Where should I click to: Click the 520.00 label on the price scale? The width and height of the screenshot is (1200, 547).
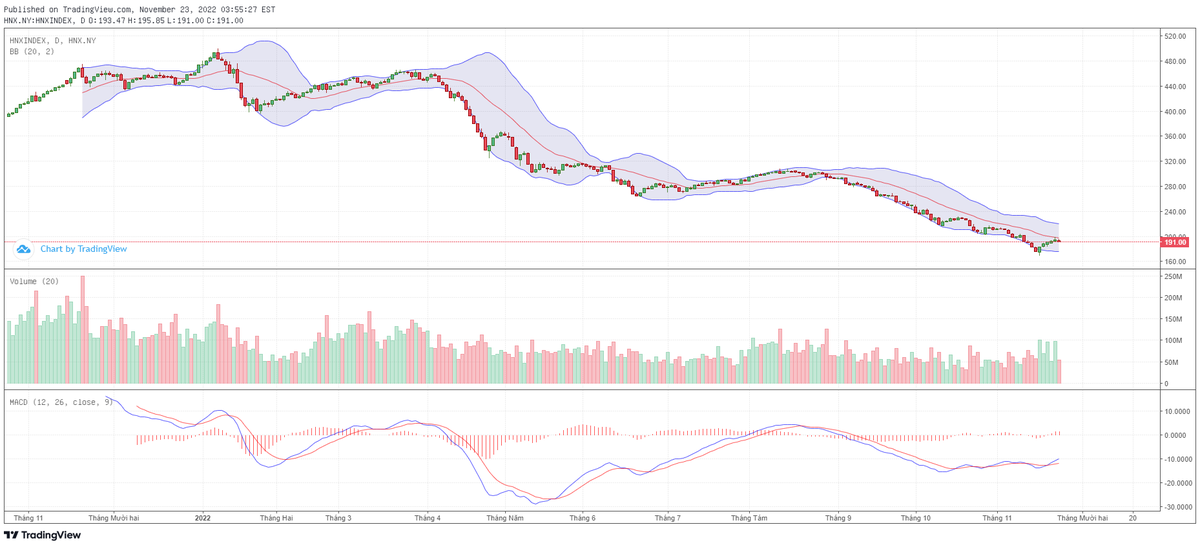tap(1173, 37)
